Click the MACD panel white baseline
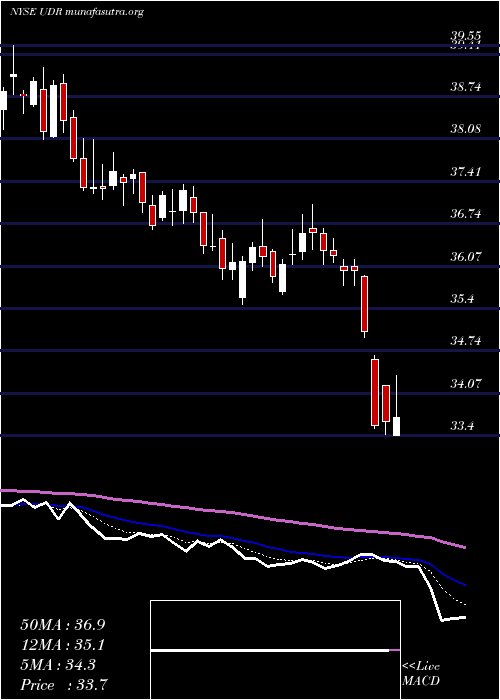 (x=270, y=651)
